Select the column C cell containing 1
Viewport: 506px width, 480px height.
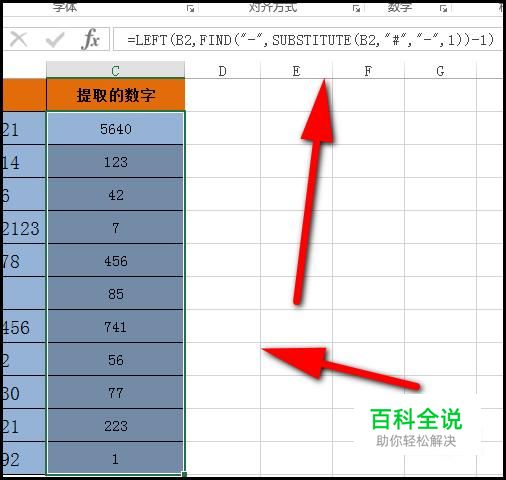pos(115,458)
